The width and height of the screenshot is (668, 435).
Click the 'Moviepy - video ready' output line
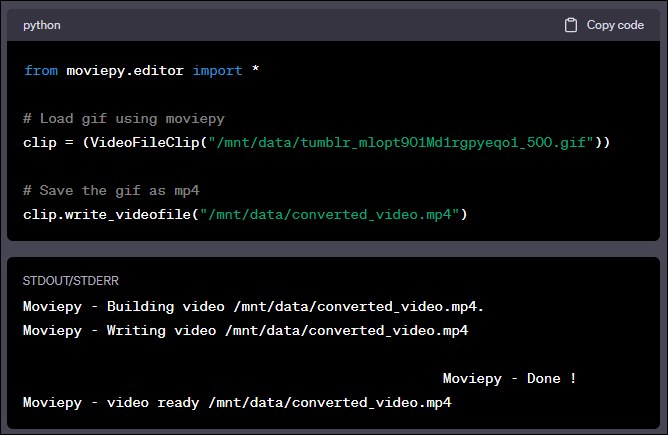[237, 403]
